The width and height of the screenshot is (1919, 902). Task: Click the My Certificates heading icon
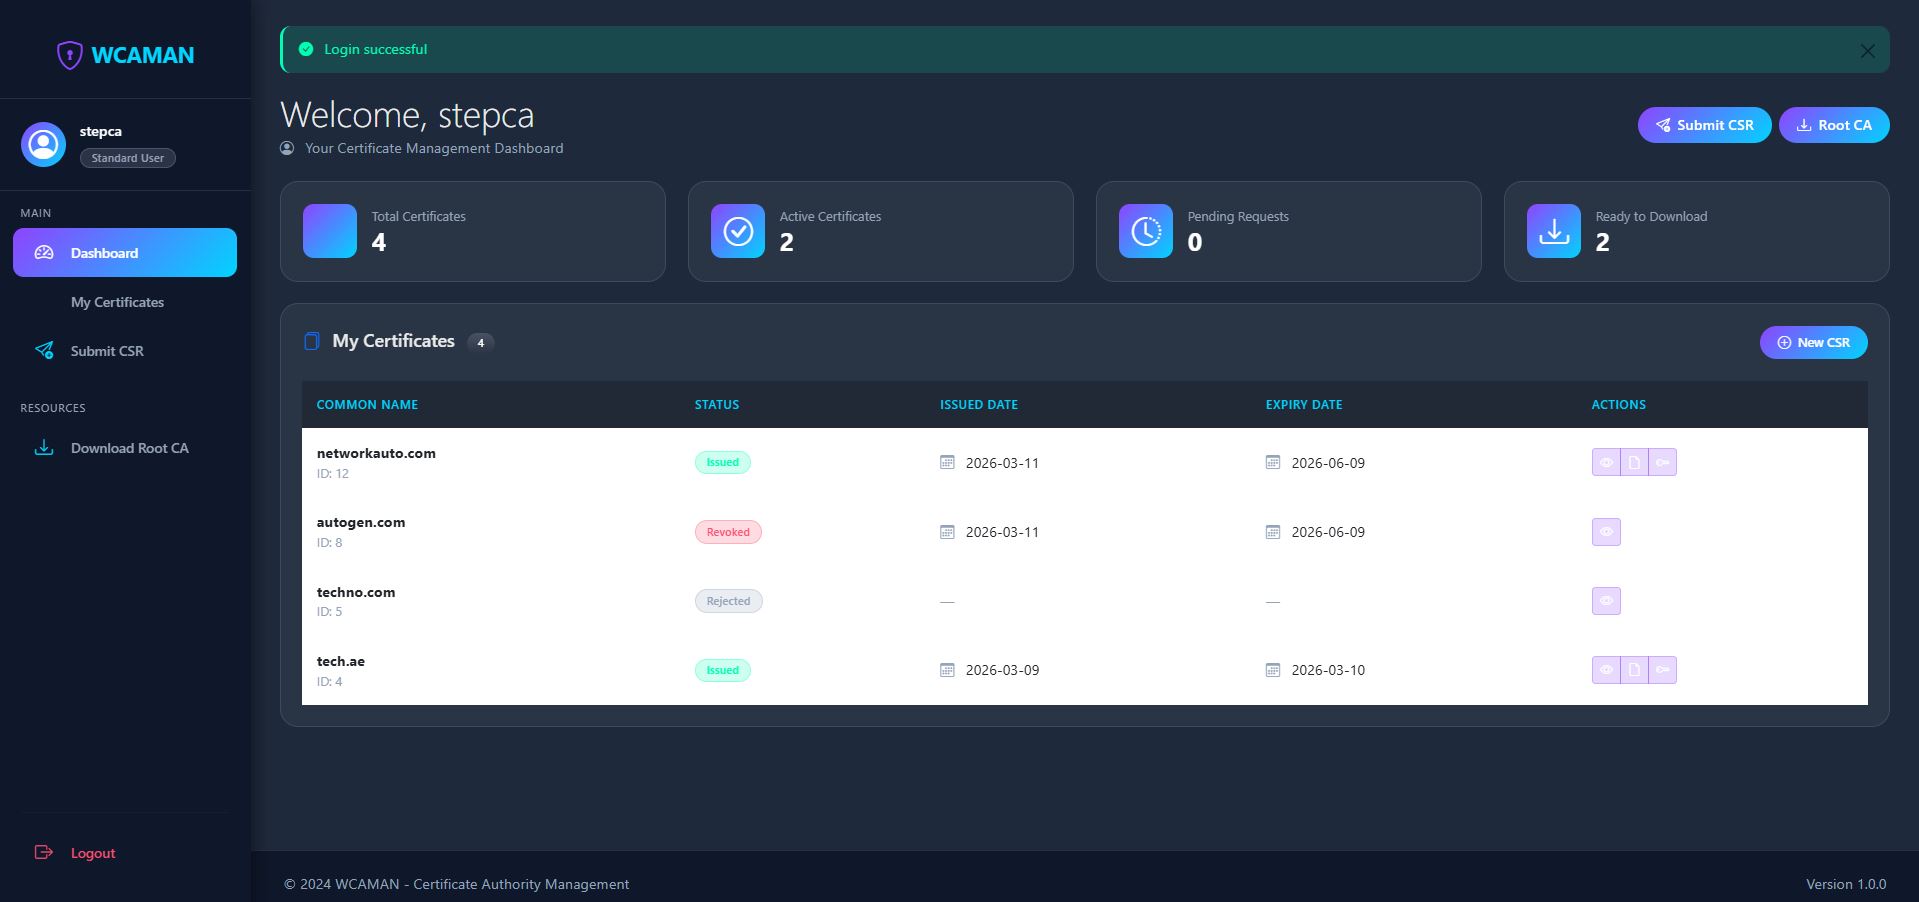312,341
